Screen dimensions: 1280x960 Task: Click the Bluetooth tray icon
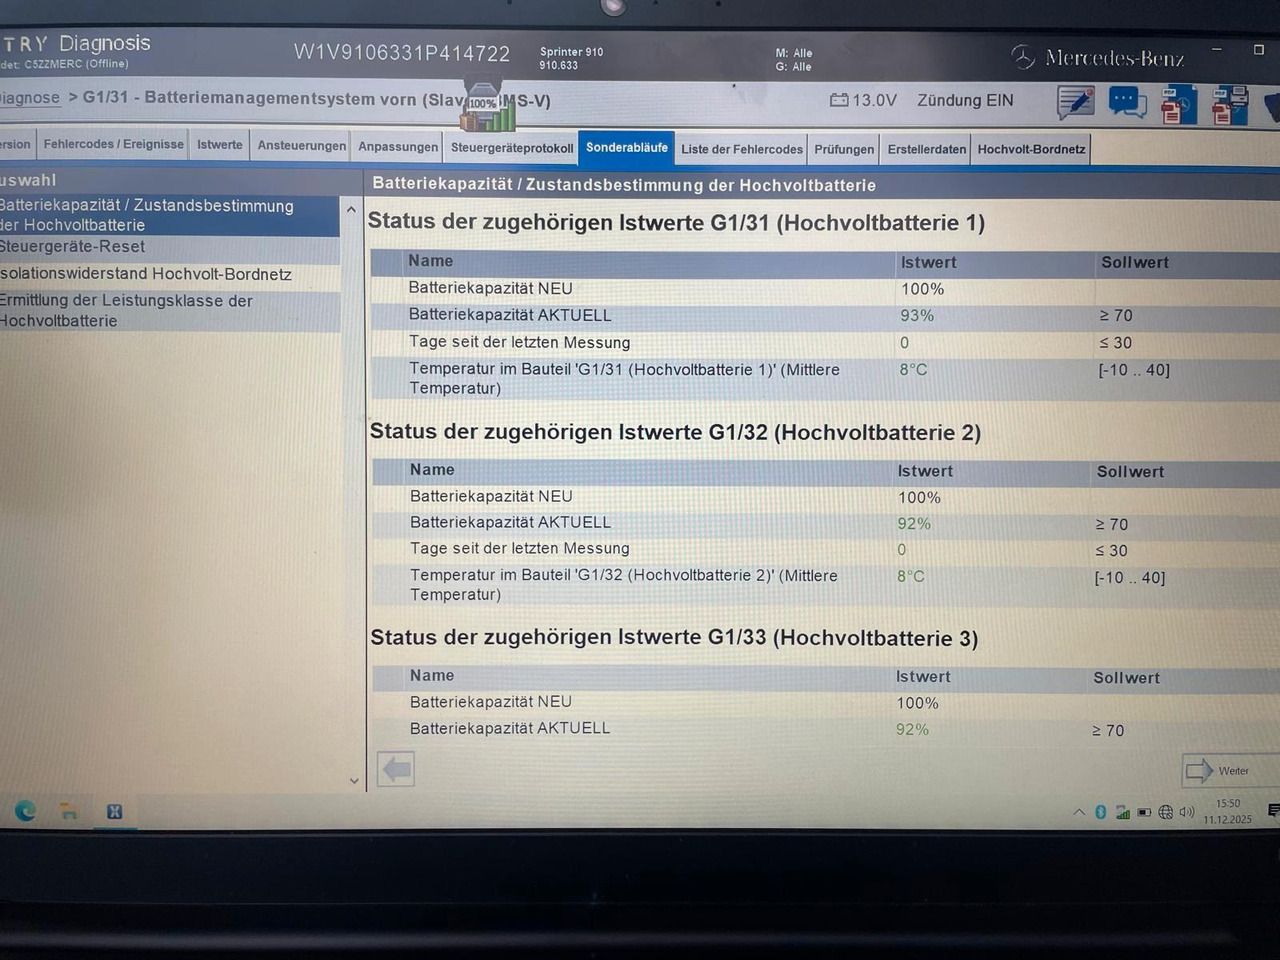1101,812
